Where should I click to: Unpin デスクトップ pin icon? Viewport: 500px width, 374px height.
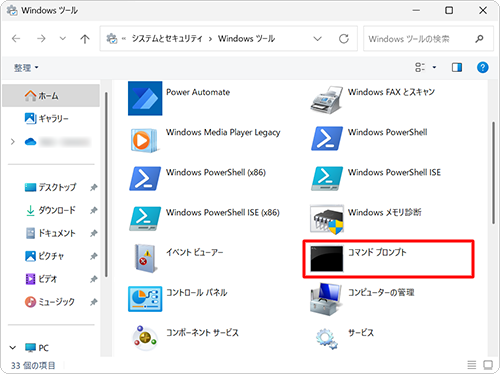(x=94, y=187)
